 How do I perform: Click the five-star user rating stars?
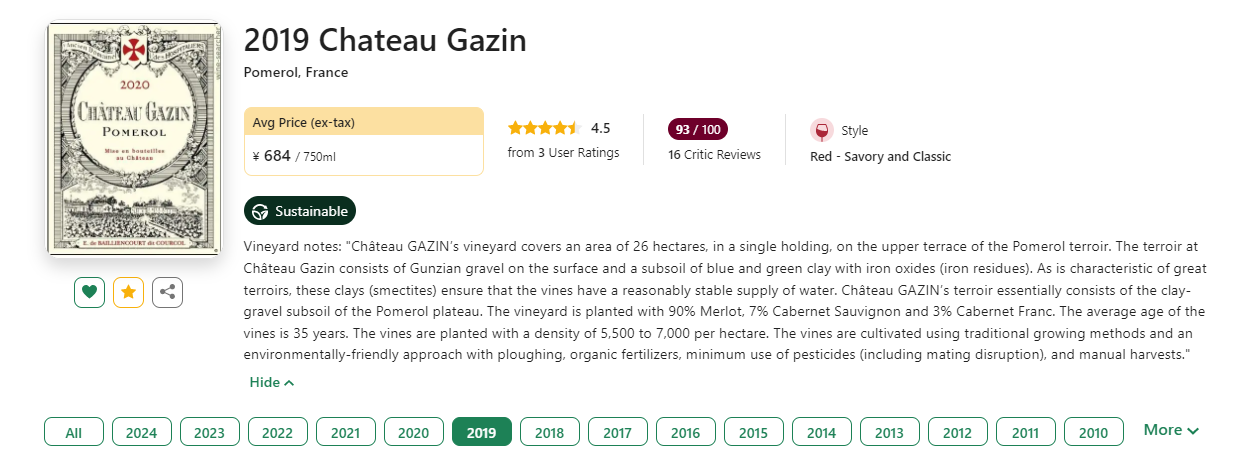543,128
